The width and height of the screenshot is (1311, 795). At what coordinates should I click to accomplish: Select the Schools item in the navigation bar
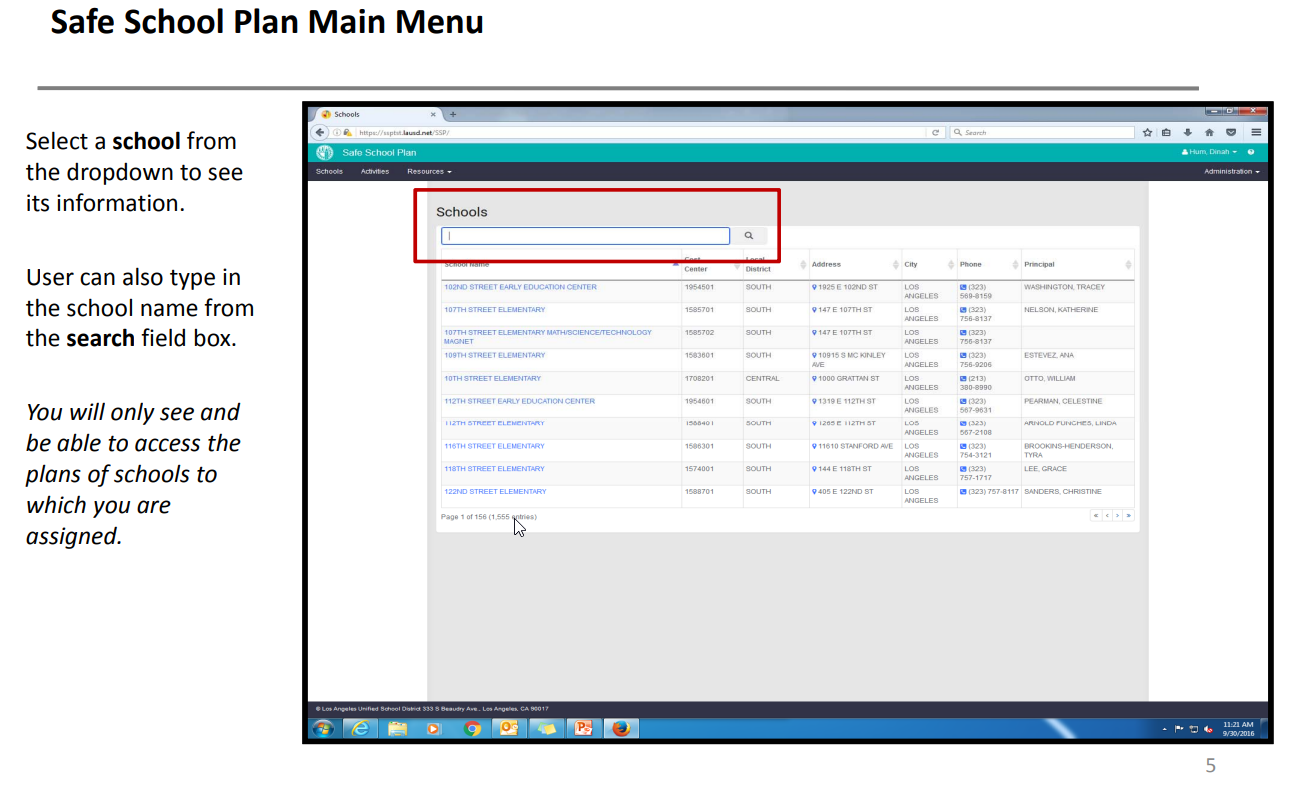(329, 172)
